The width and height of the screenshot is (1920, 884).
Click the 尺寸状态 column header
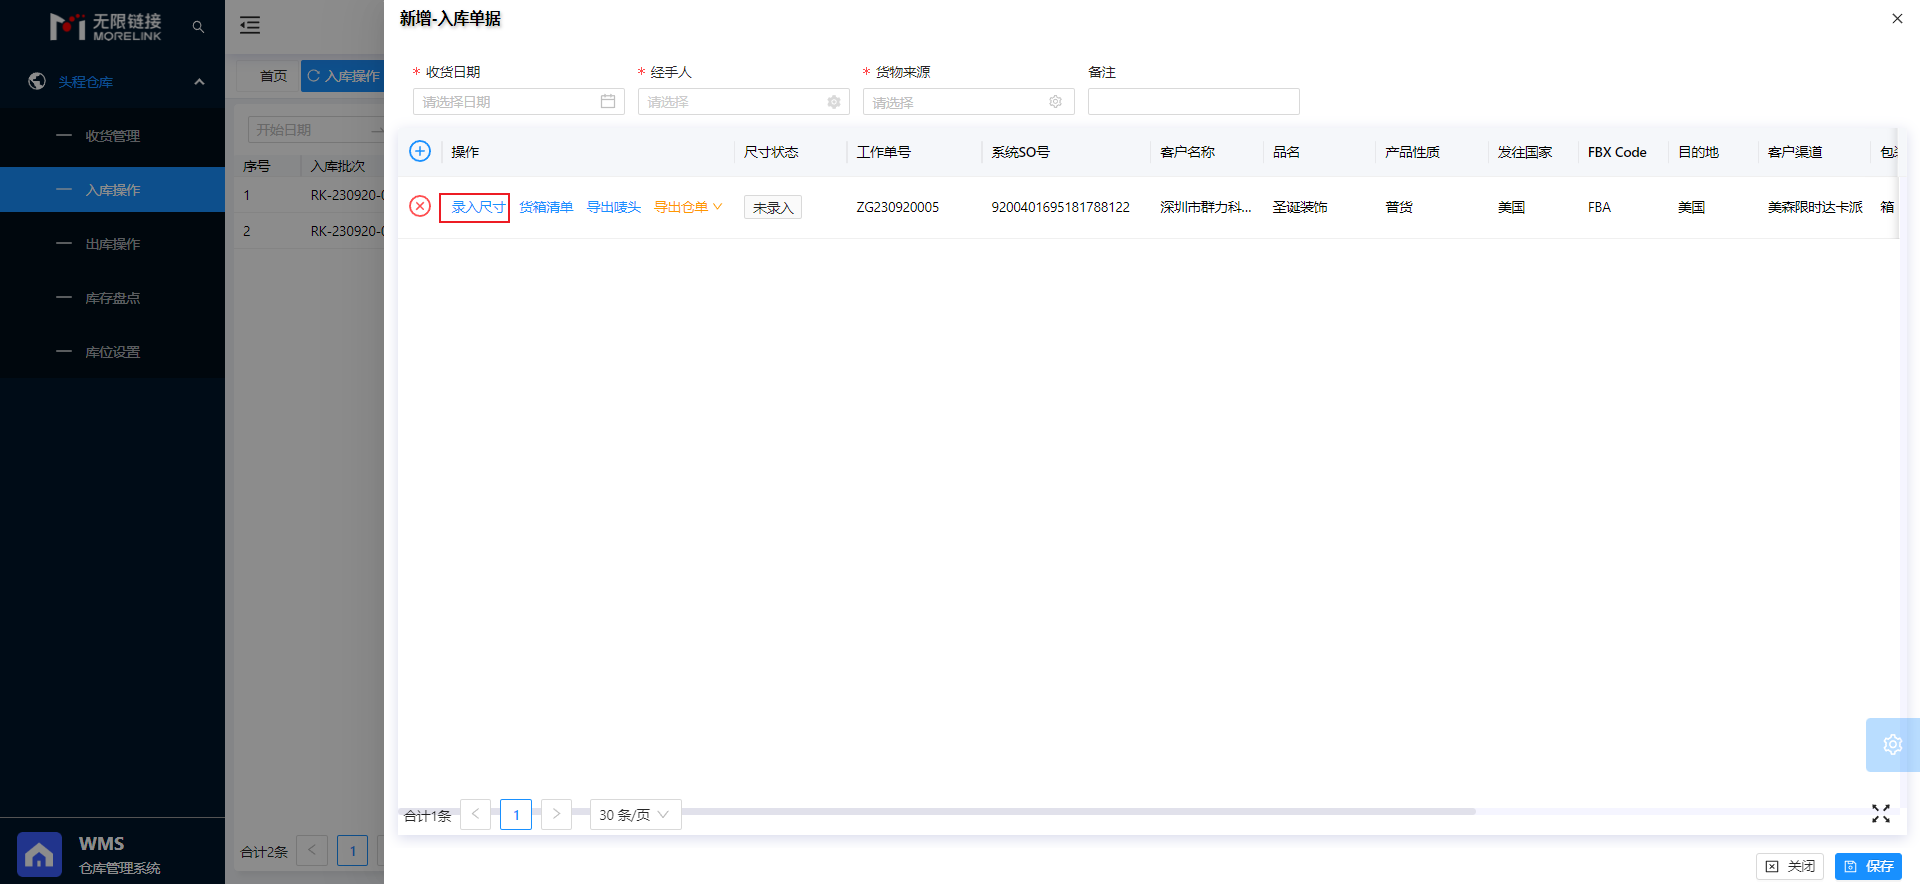click(771, 152)
